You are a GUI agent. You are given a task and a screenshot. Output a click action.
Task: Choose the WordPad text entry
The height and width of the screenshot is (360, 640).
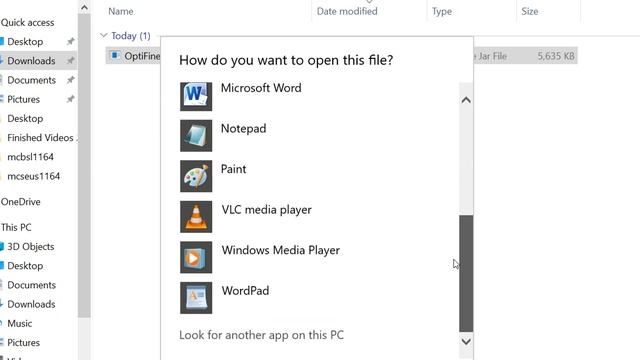click(245, 291)
